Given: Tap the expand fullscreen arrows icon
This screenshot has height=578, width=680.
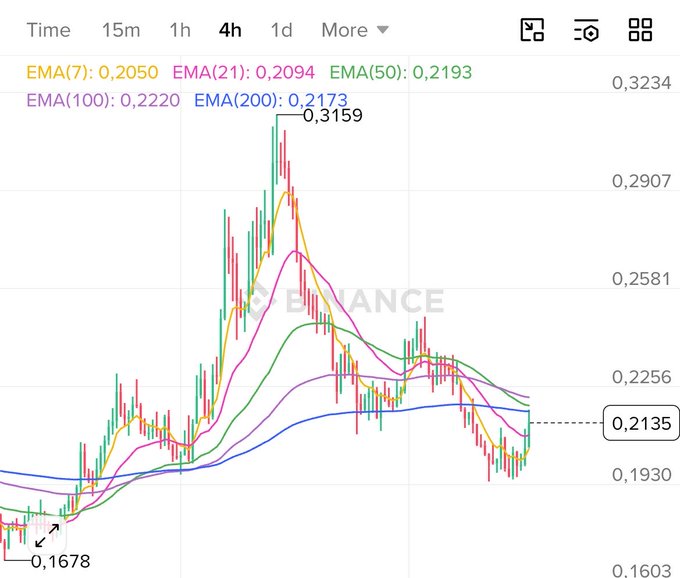Looking at the screenshot, I should pyautogui.click(x=47, y=535).
